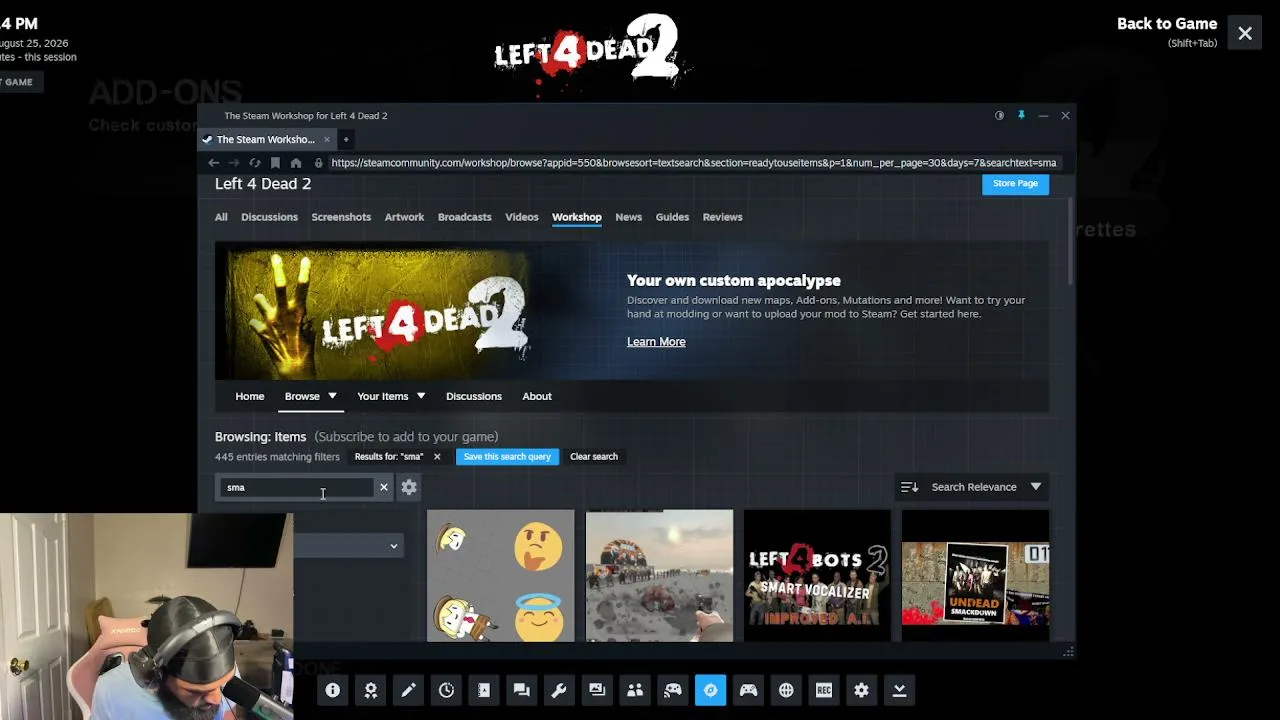Click the Store Page button

[x=1015, y=184]
